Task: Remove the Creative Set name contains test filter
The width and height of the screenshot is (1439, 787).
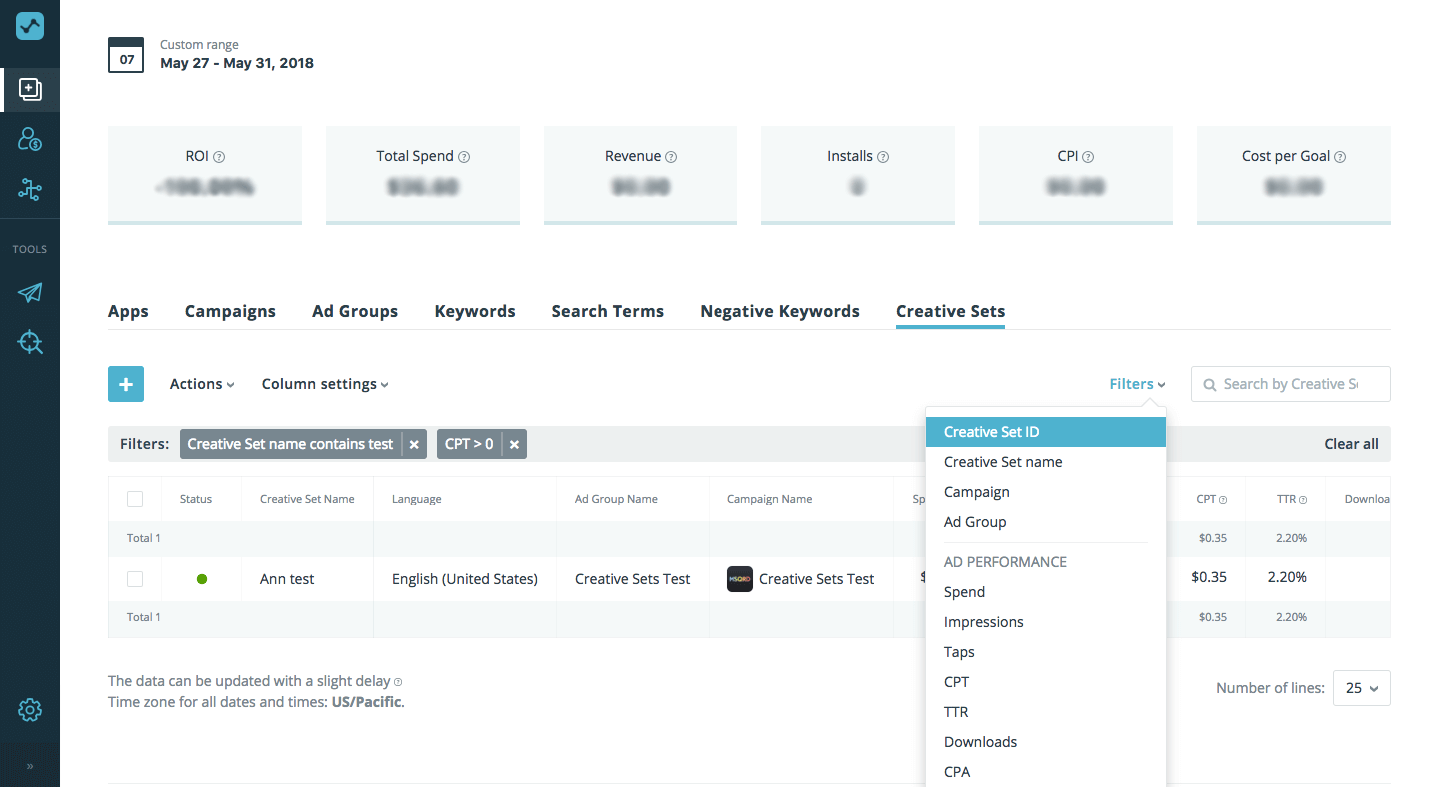Action: [414, 445]
